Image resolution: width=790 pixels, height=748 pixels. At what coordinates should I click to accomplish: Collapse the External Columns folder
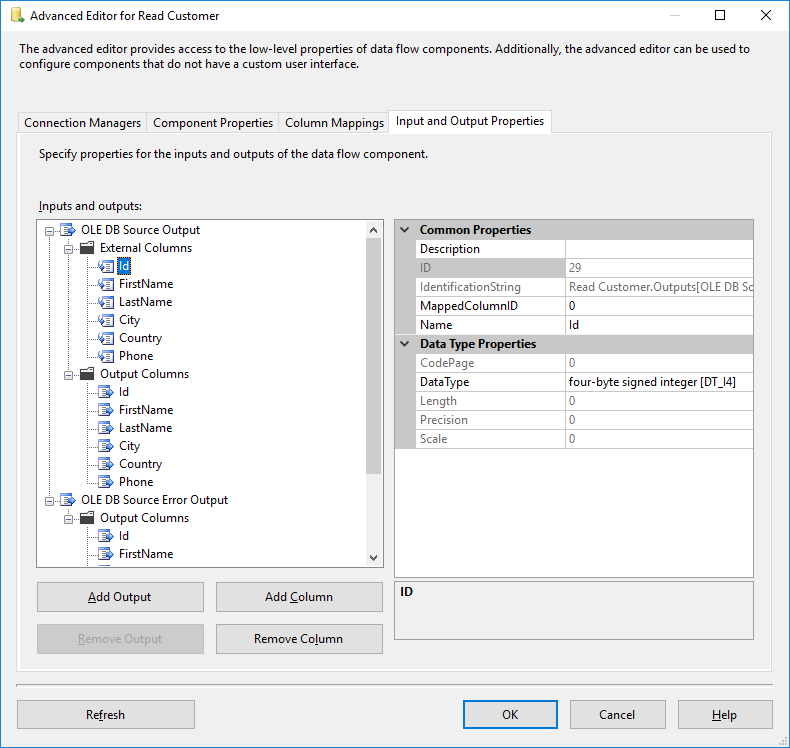[x=69, y=249]
